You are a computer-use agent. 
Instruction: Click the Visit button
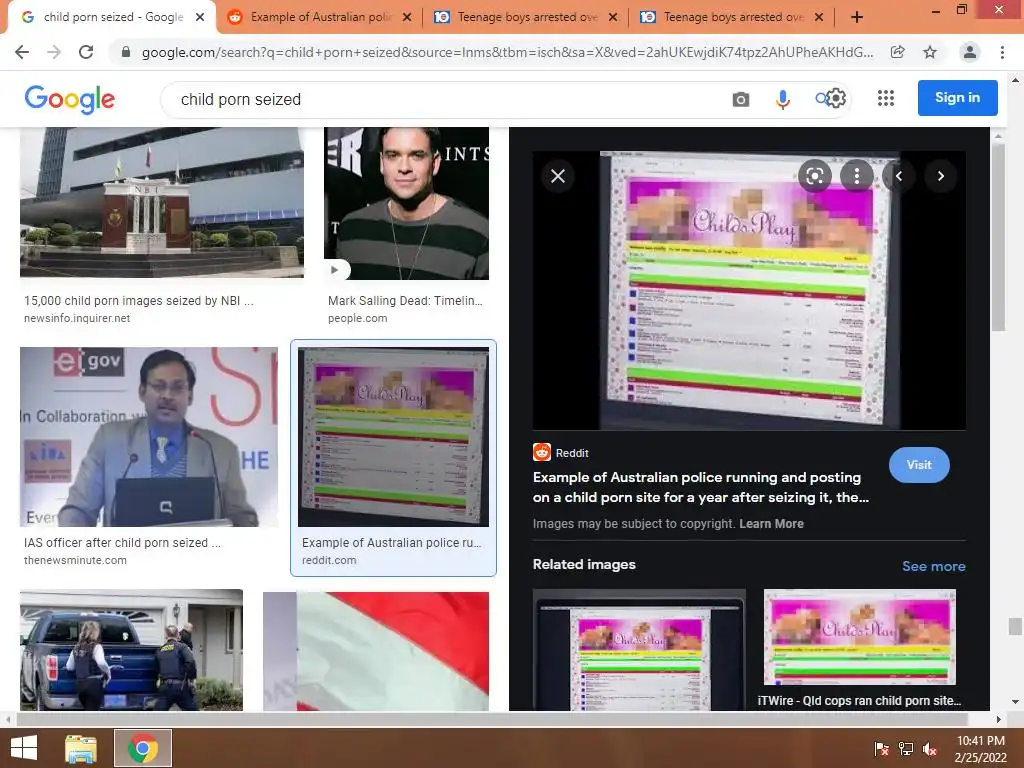919,465
